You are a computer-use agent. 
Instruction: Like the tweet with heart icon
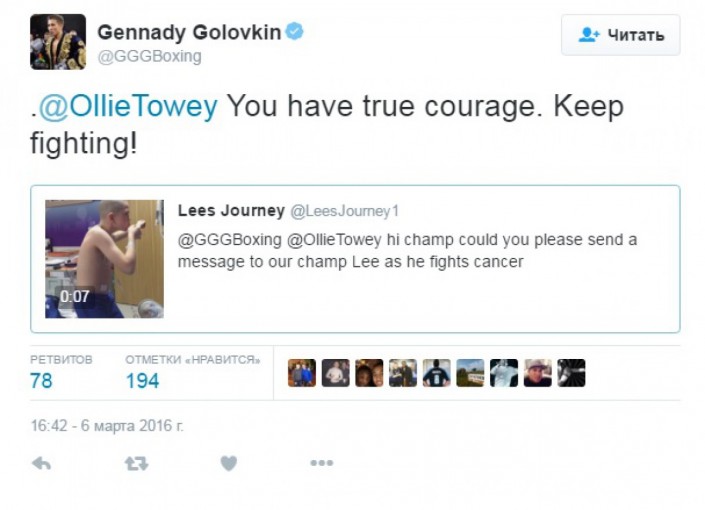click(x=229, y=463)
